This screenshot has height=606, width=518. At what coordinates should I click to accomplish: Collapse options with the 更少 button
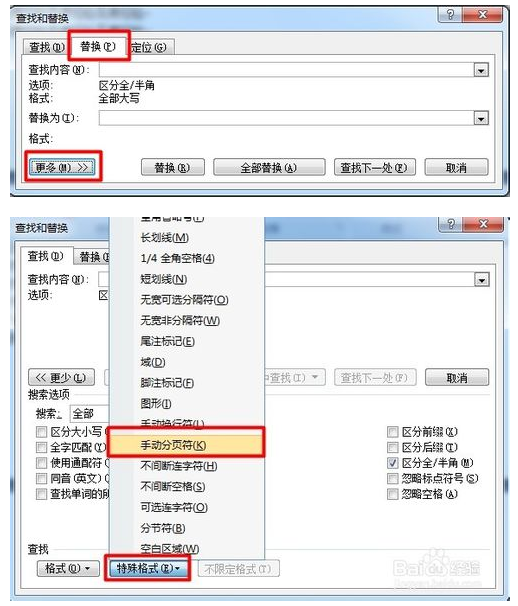(61, 377)
